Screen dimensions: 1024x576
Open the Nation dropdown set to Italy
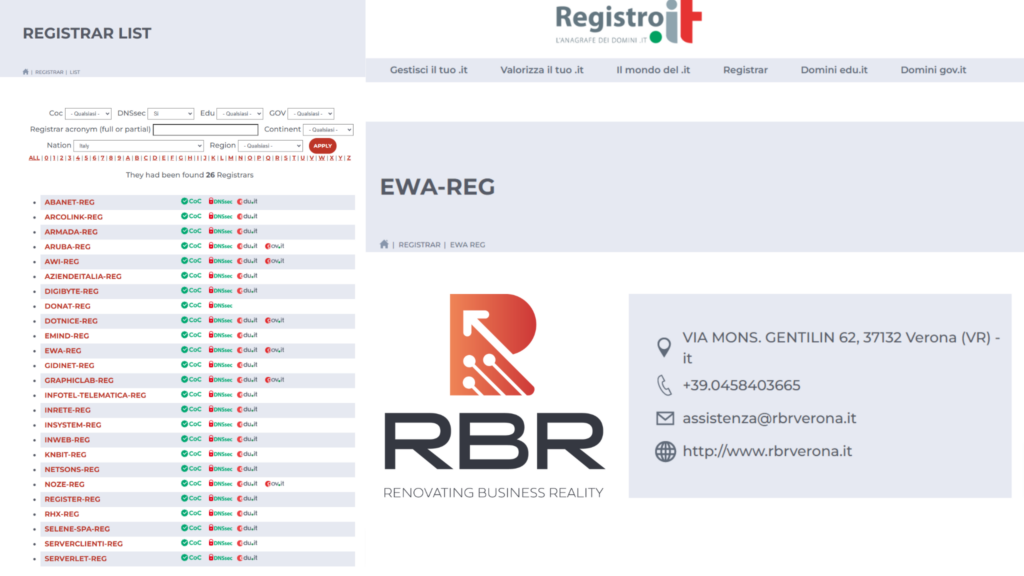tap(138, 146)
